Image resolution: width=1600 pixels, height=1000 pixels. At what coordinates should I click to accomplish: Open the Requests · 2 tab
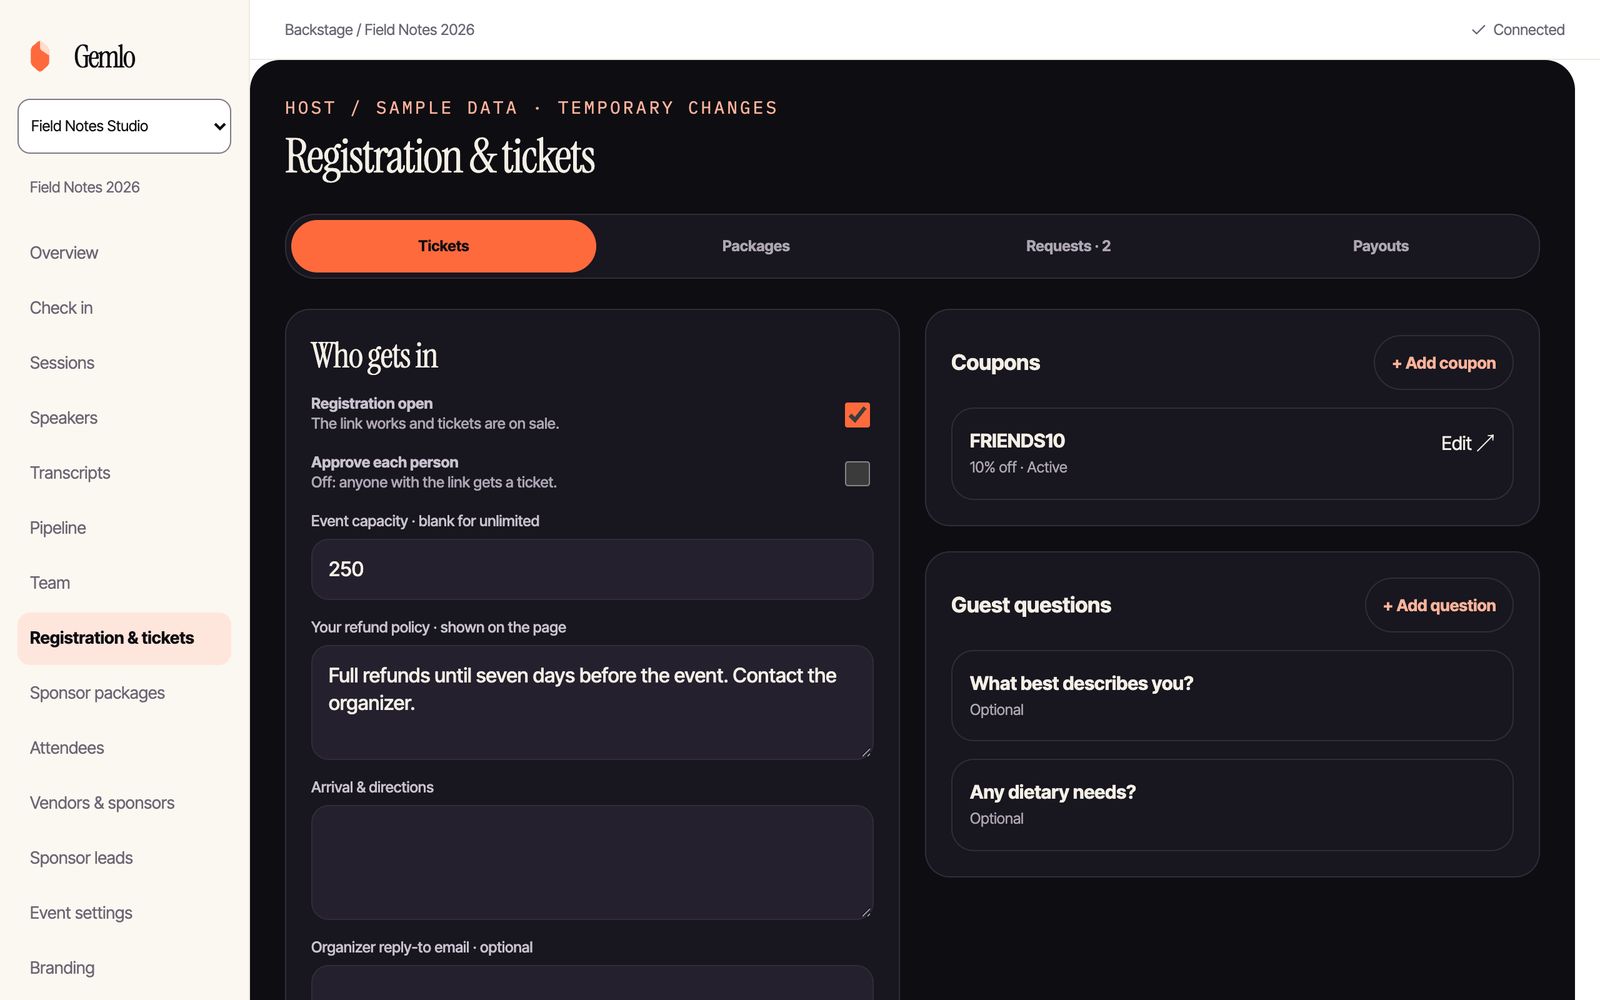coord(1068,246)
